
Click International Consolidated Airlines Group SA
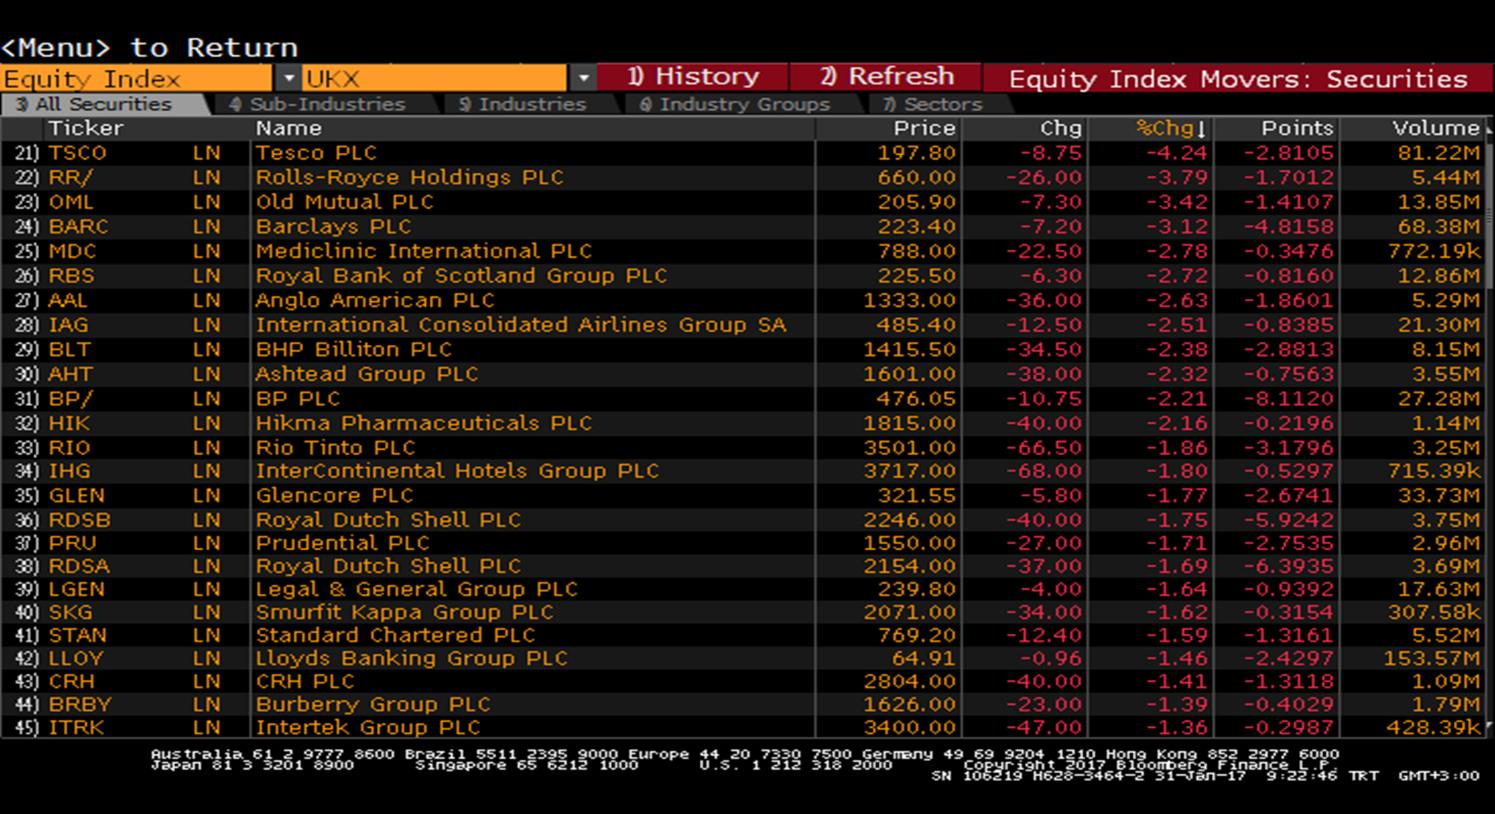(520, 325)
